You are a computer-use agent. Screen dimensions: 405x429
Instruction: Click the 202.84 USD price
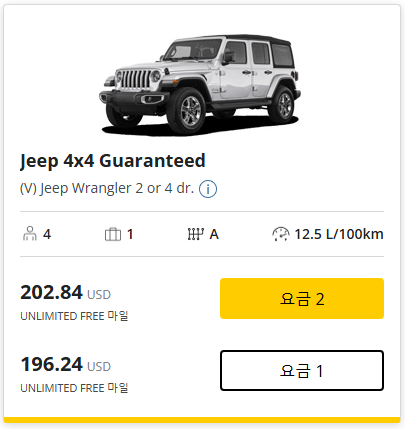point(65,293)
